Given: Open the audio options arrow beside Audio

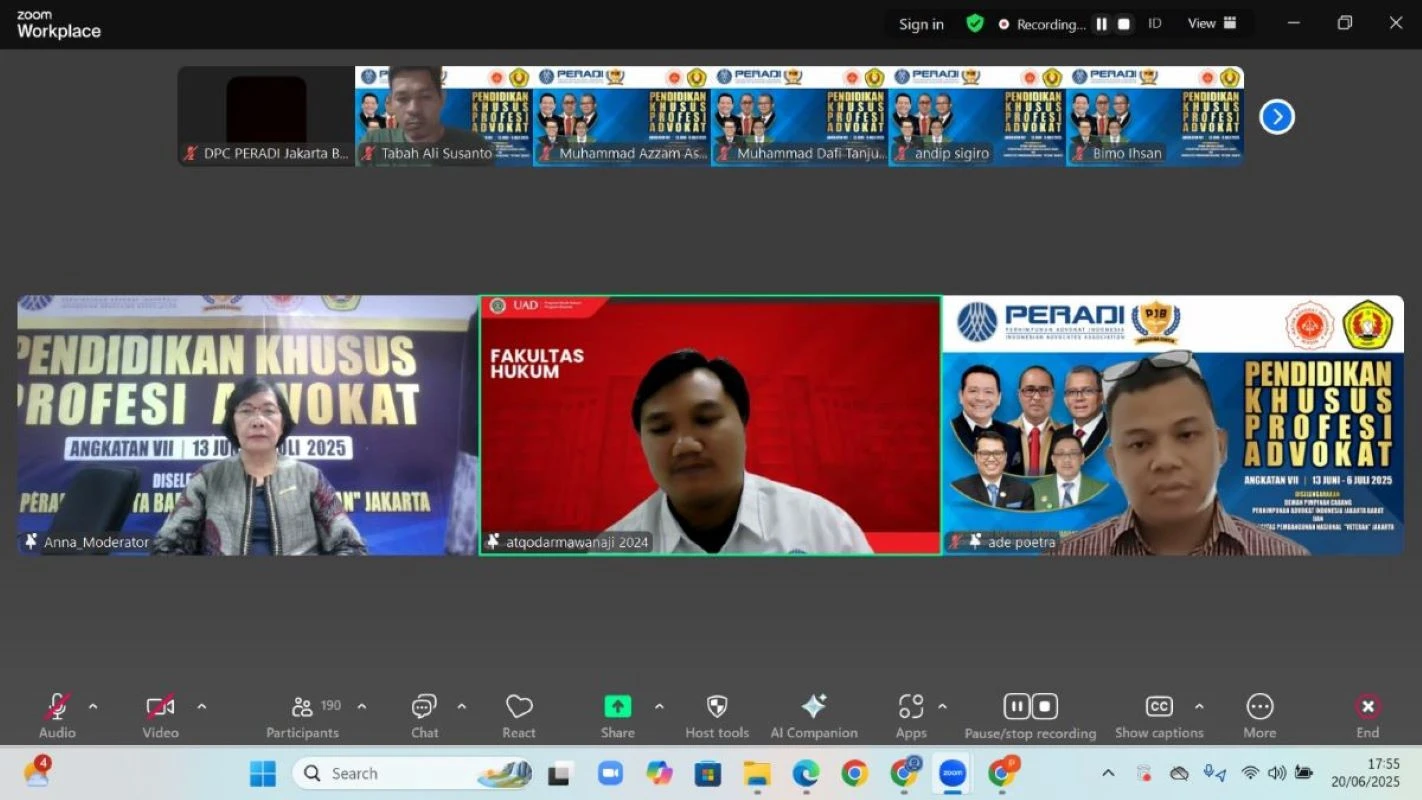Looking at the screenshot, I should click(x=93, y=707).
